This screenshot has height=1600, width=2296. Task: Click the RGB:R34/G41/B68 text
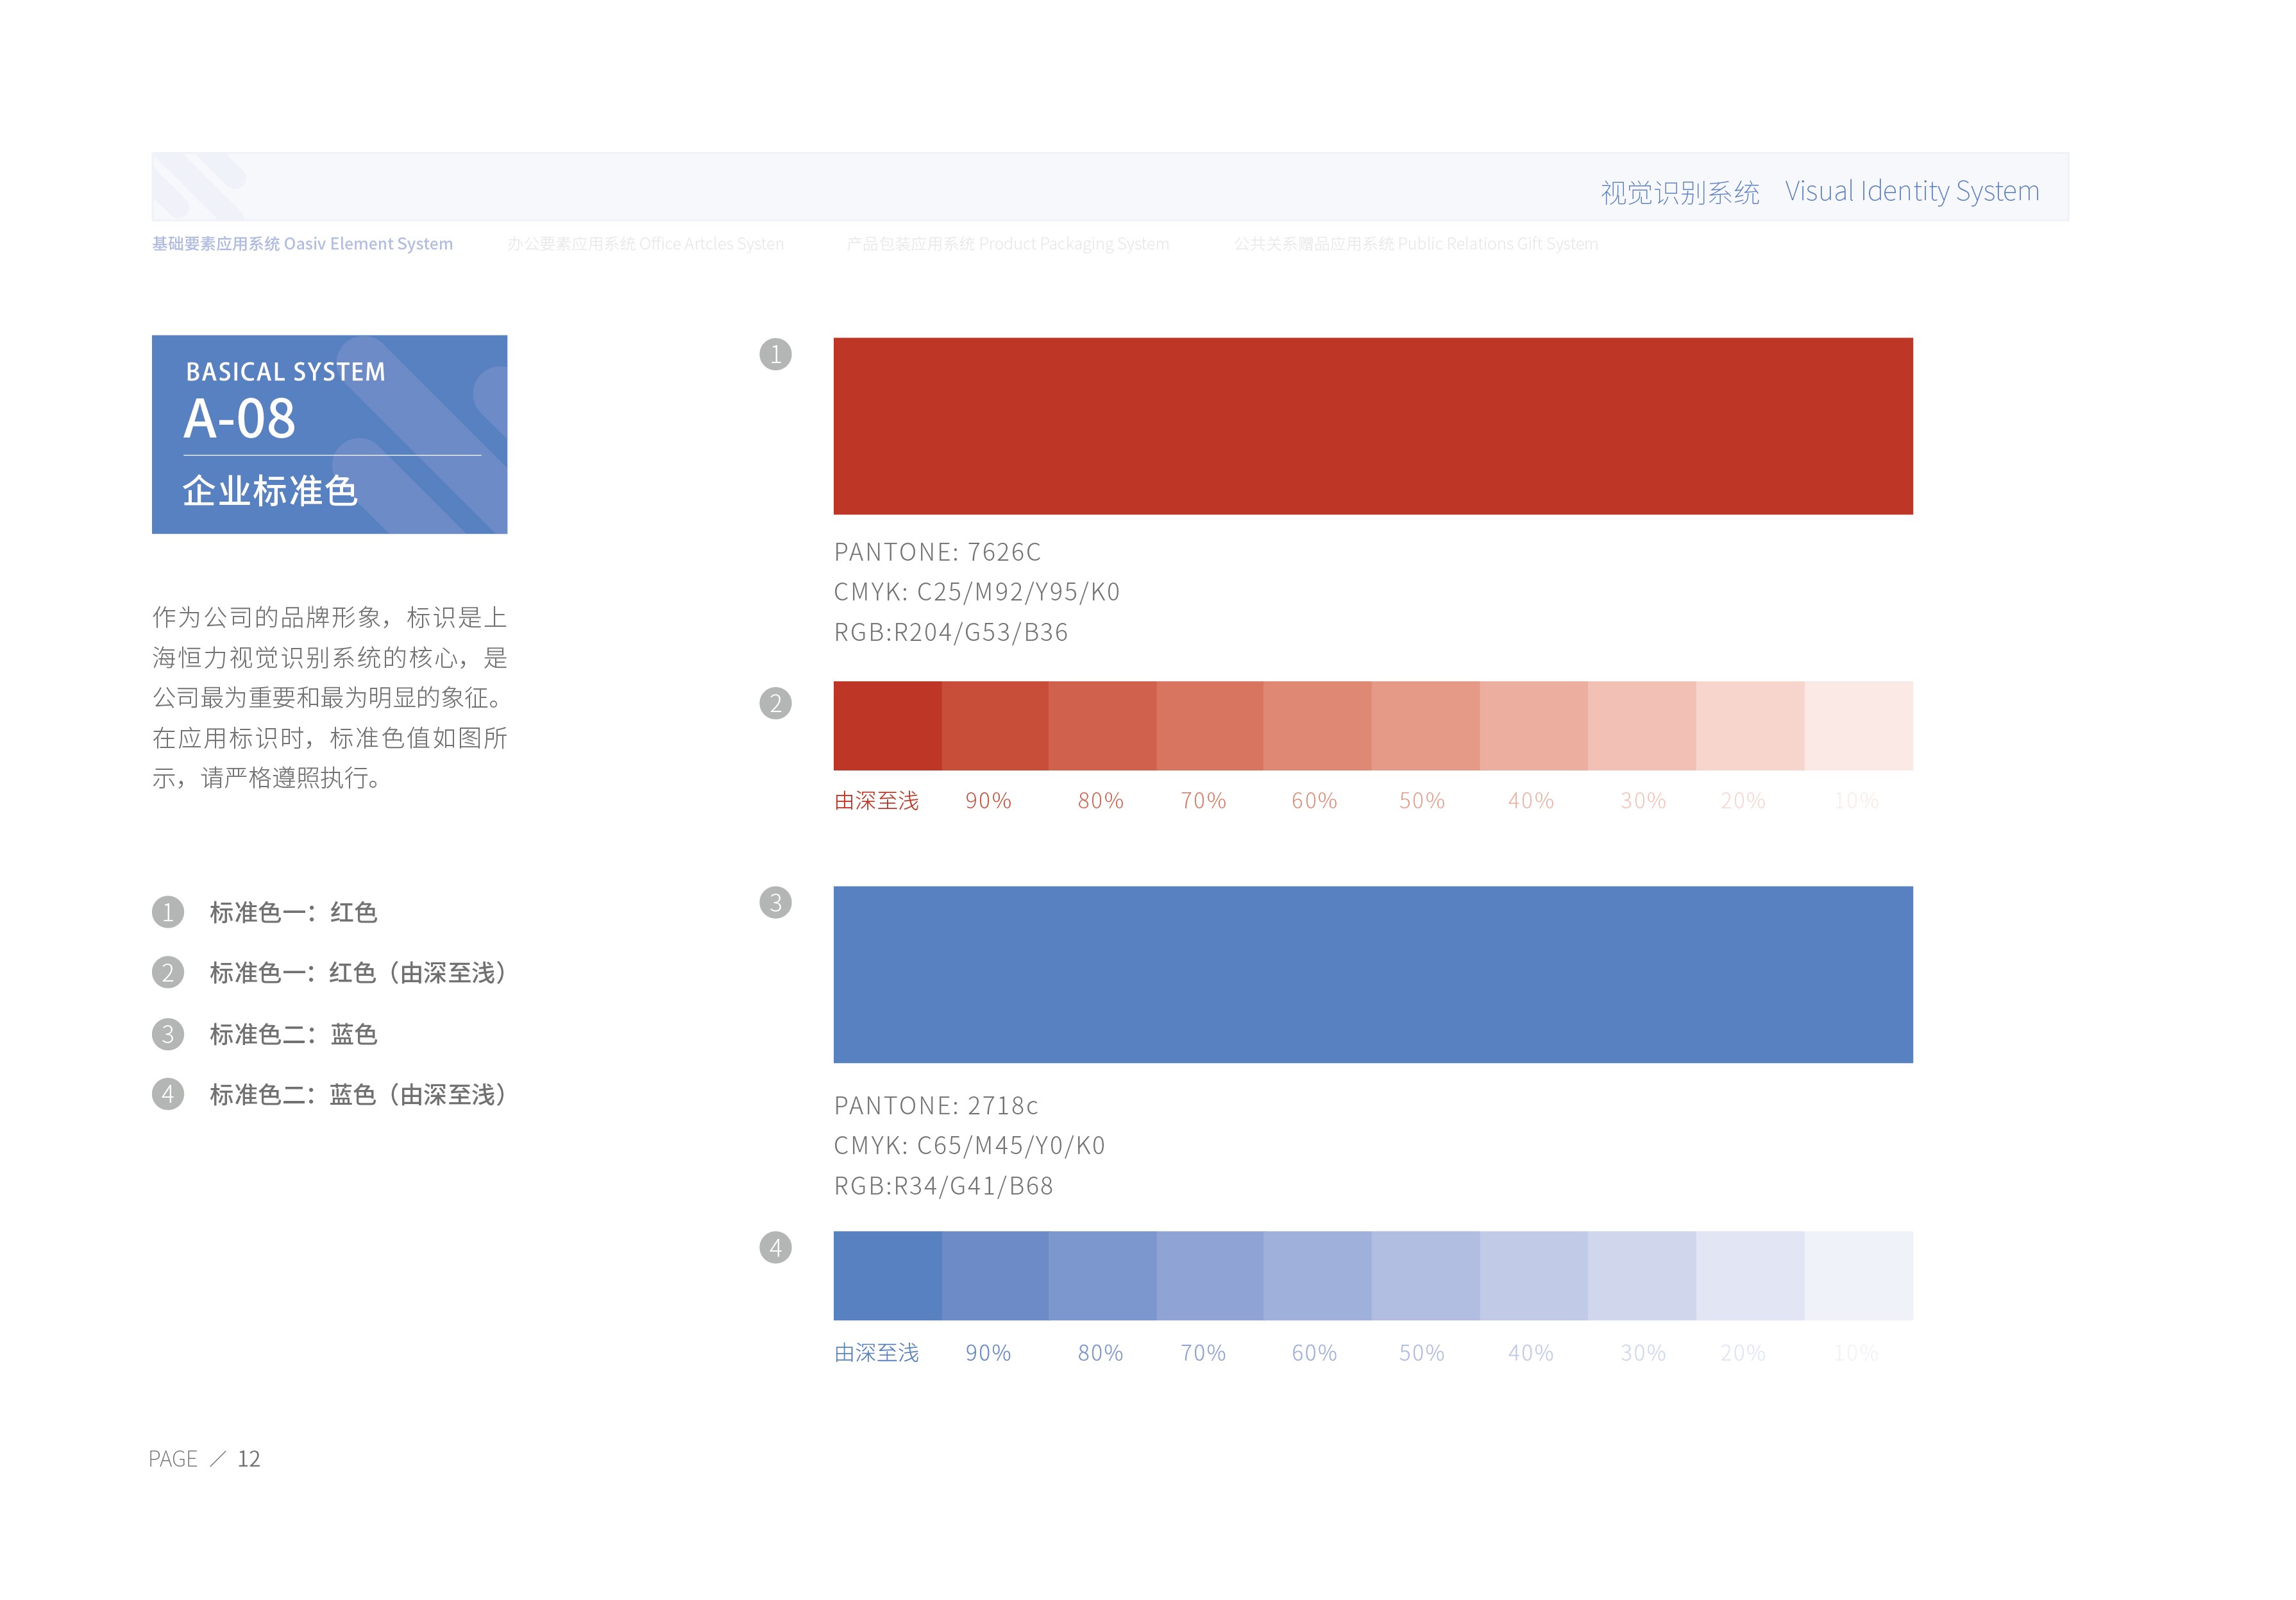(944, 1186)
